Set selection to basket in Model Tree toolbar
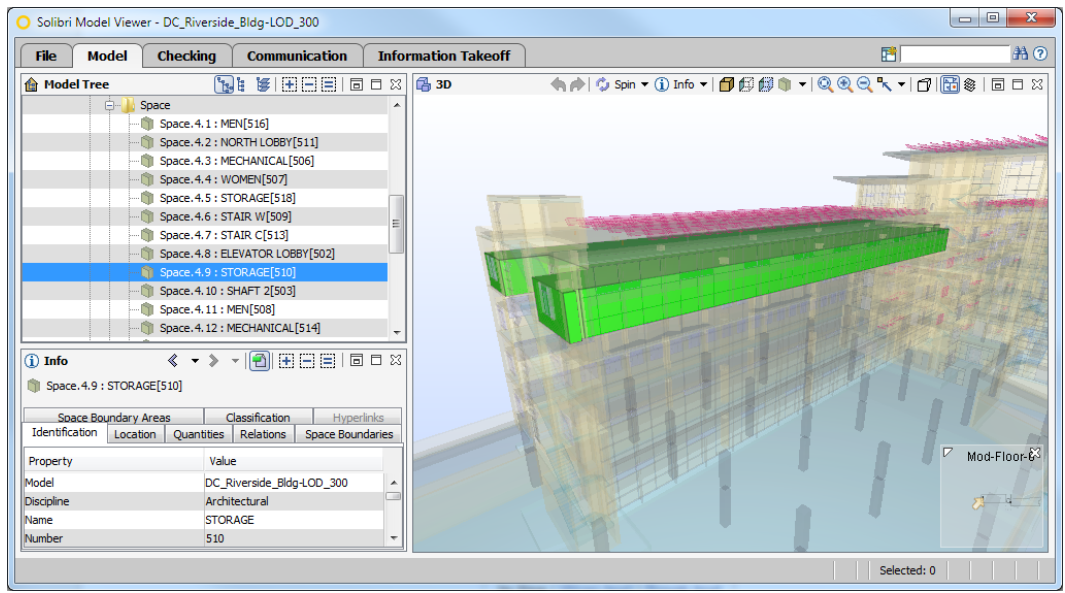The height and width of the screenshot is (593, 1065). click(329, 84)
